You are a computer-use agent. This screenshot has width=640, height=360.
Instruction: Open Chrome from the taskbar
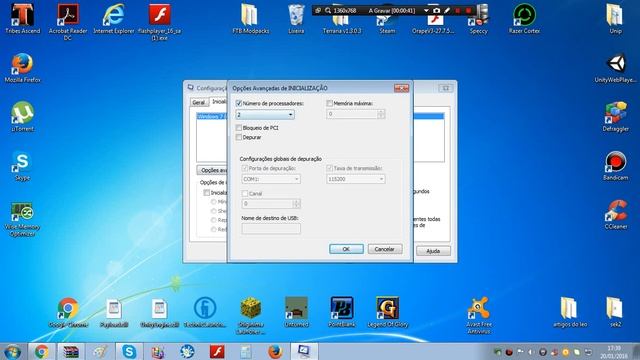(x=41, y=351)
